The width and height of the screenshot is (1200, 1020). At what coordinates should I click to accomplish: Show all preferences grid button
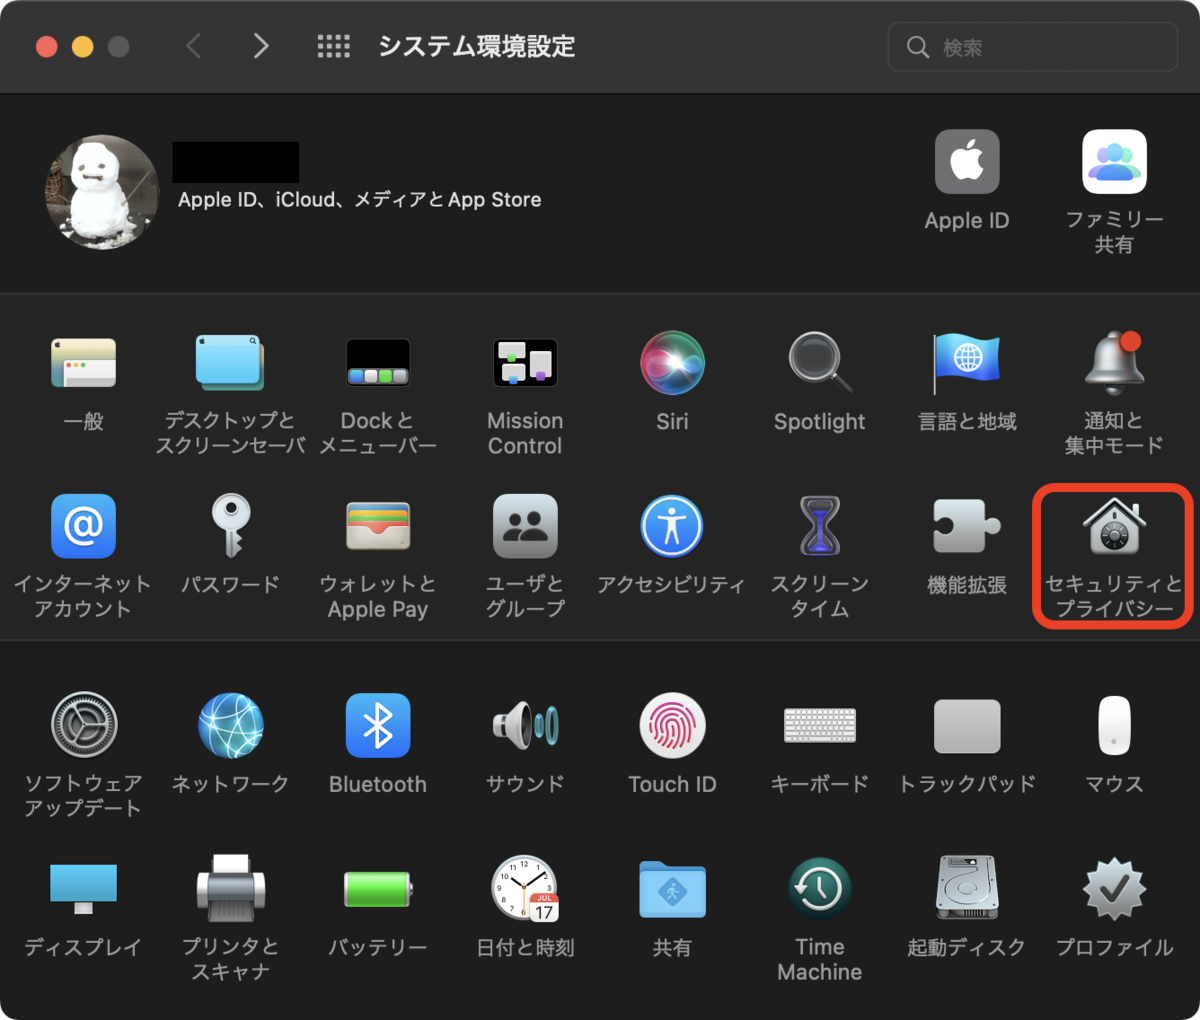tap(333, 46)
